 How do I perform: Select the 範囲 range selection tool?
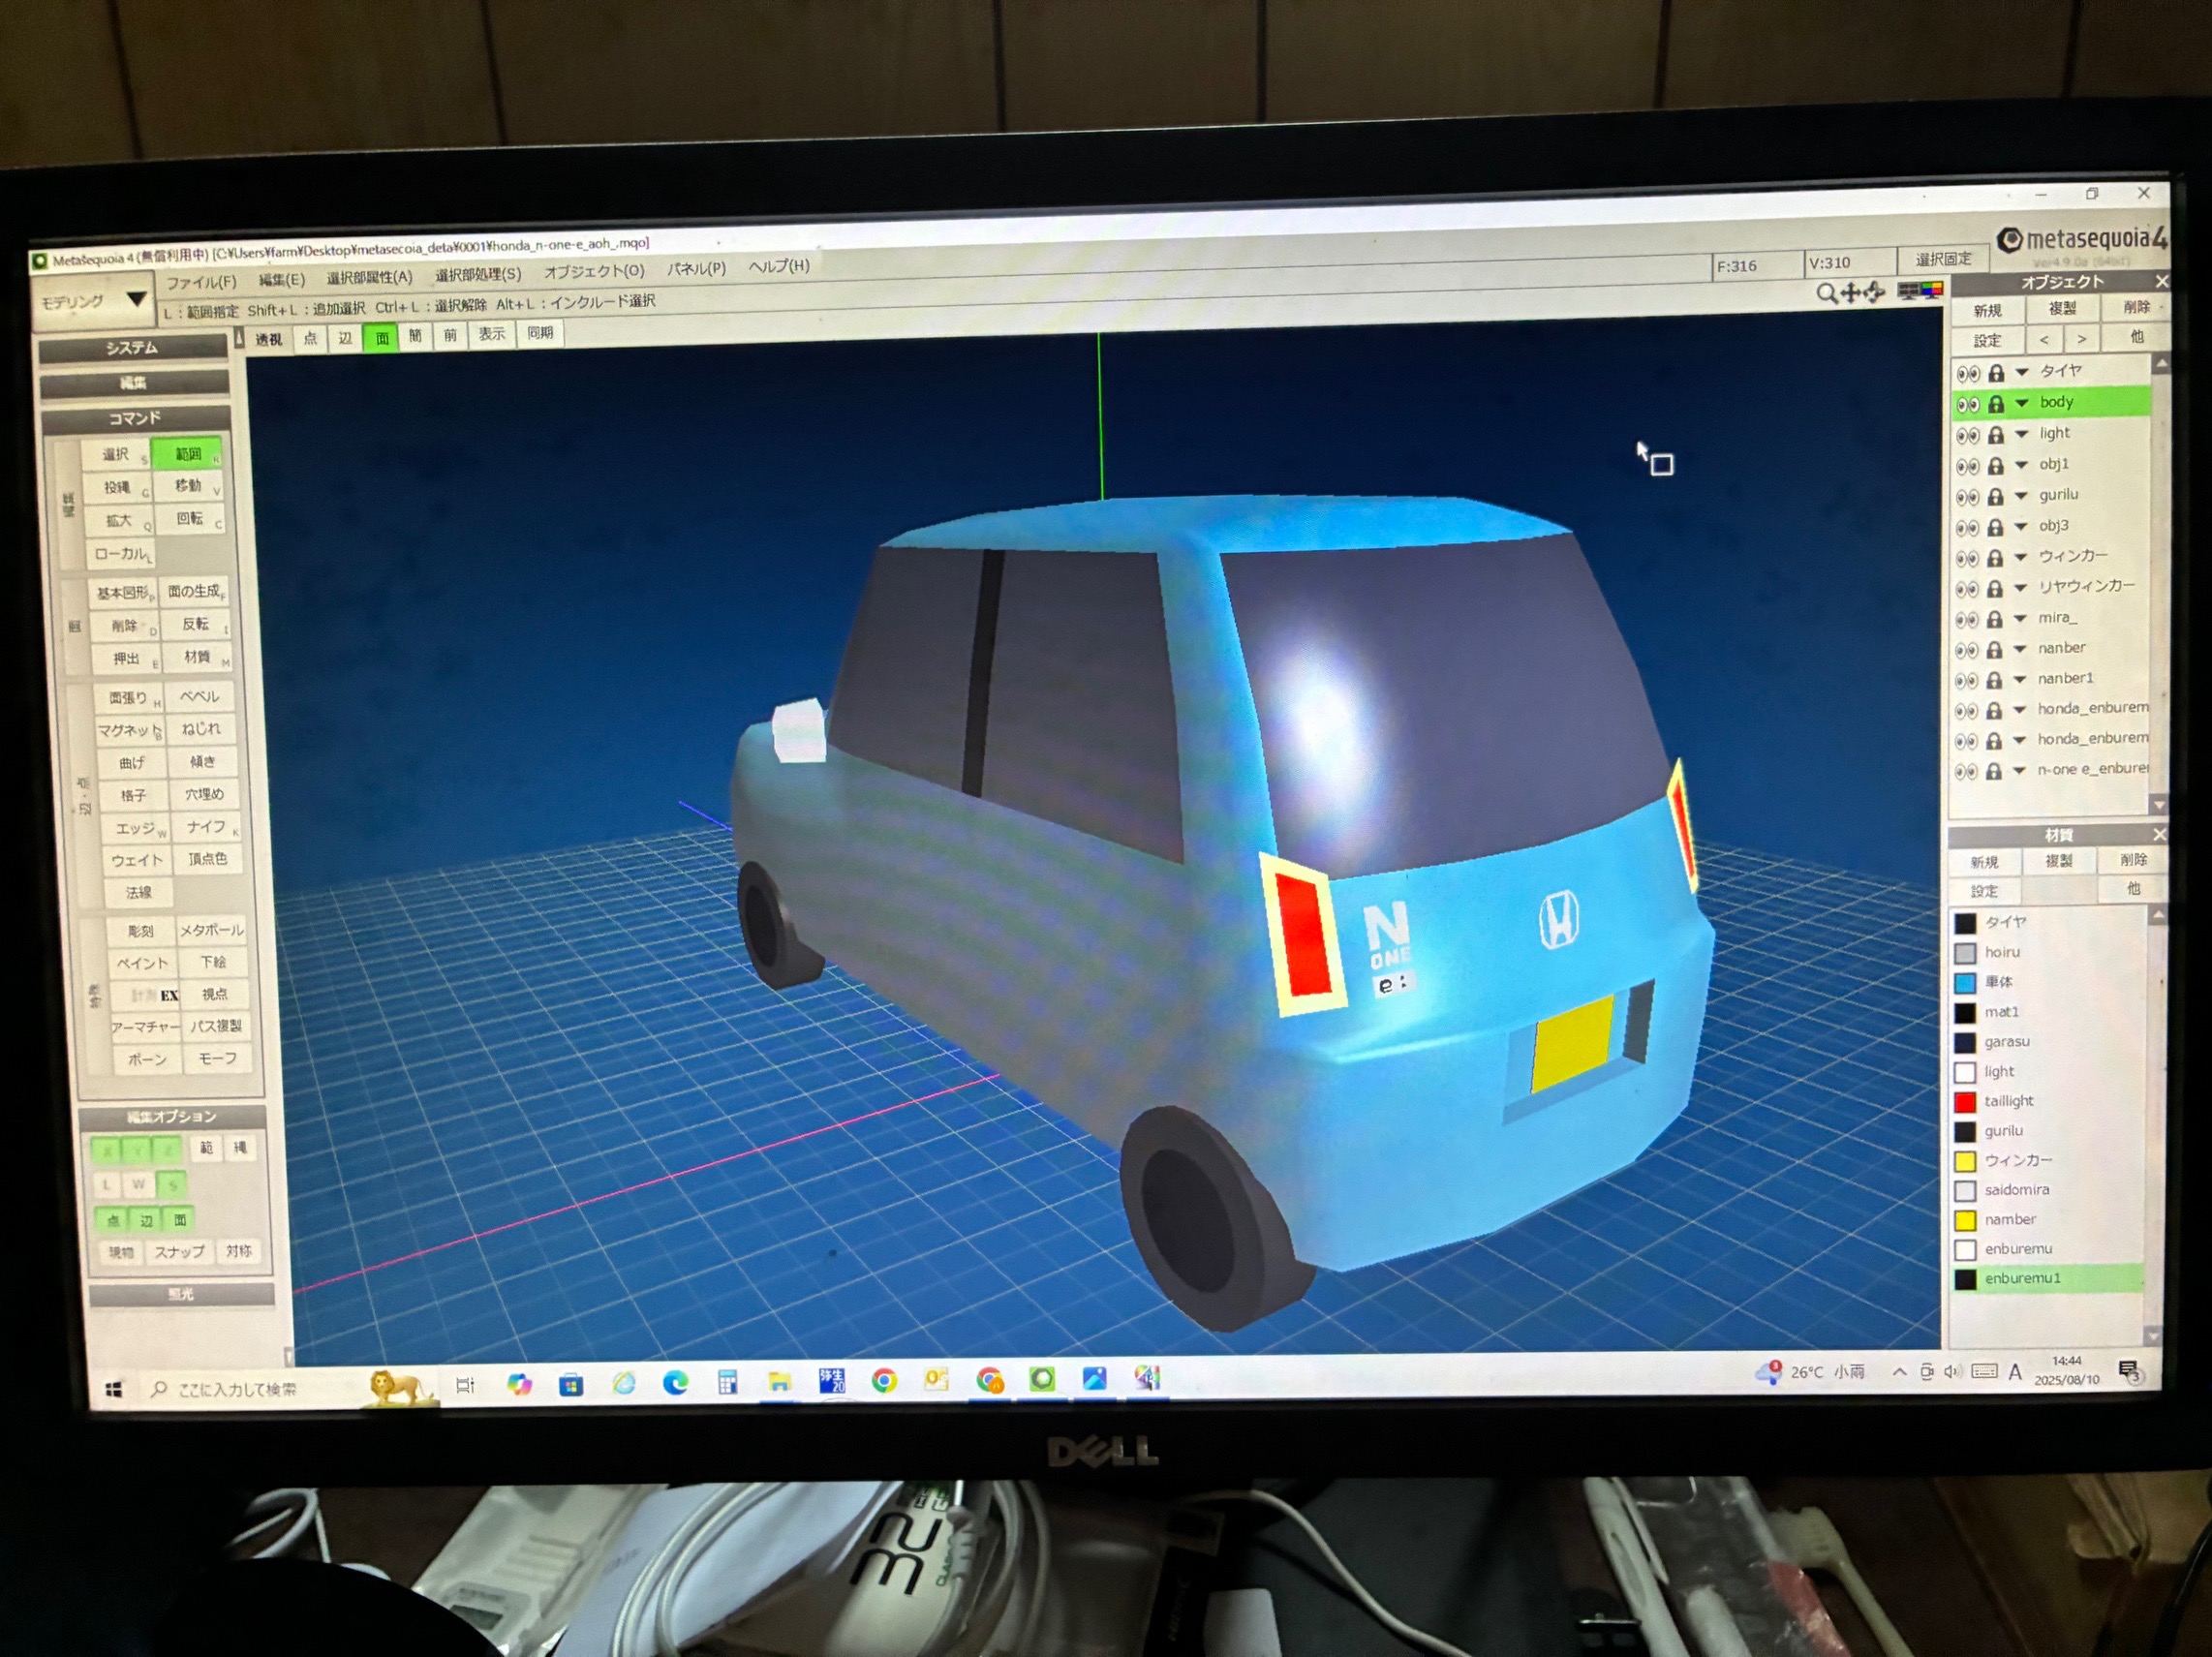(187, 454)
